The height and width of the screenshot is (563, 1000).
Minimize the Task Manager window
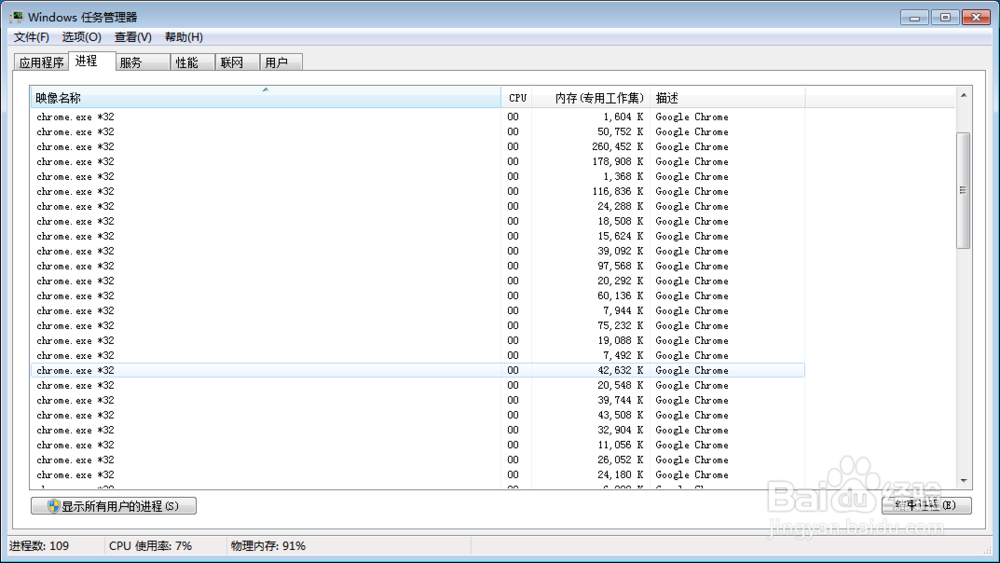(x=914, y=17)
